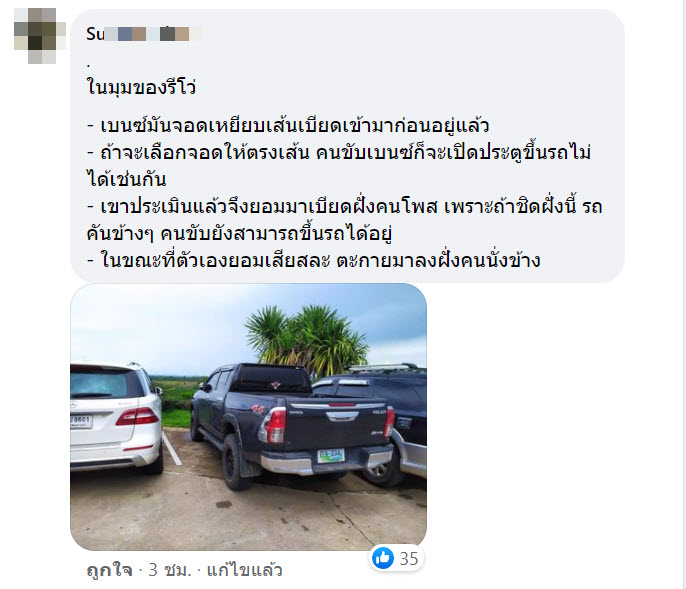This screenshot has width=686, height=589.
Task: Click the last line starting ในขณะที่ตัวเอง
Action: 313,260
